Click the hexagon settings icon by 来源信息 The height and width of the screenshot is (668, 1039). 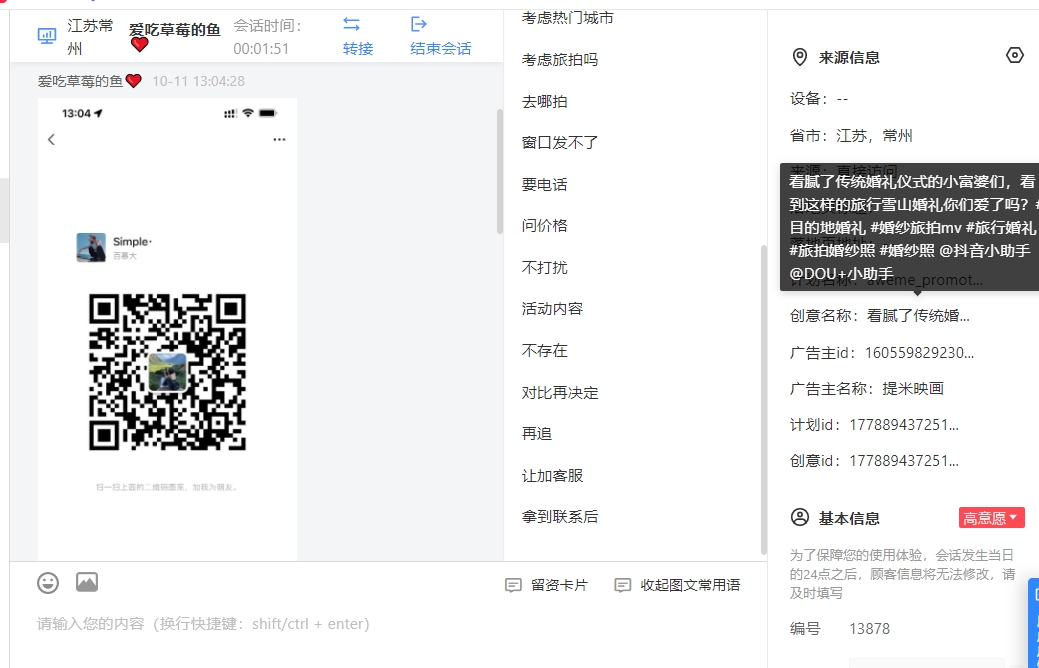tap(1014, 55)
